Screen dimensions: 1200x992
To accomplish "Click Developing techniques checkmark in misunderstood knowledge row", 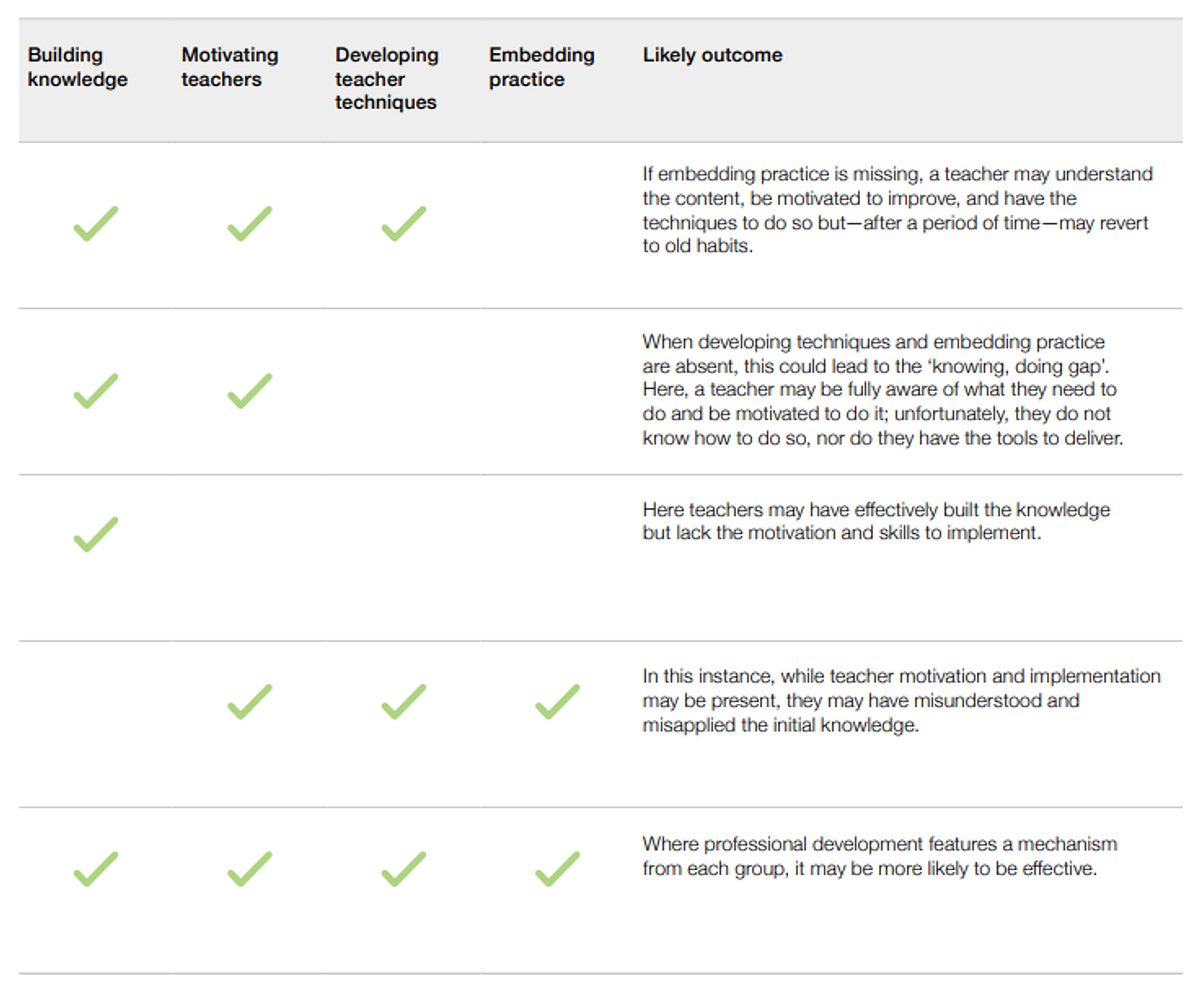I will [x=404, y=701].
